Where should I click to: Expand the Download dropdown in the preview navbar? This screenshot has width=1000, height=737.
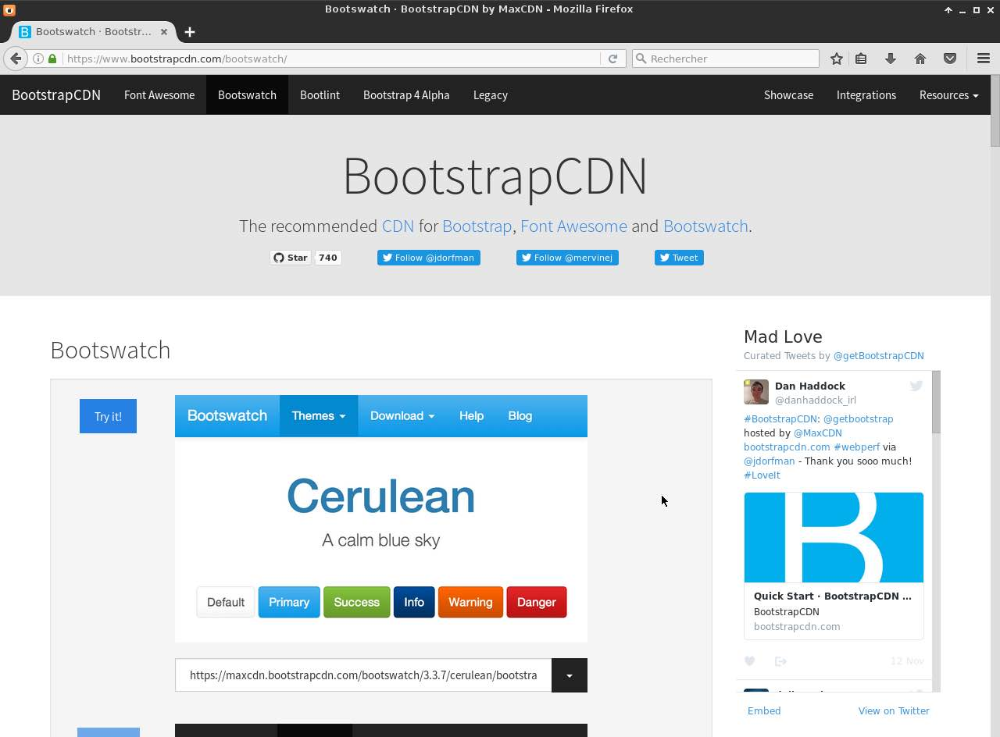coord(402,415)
